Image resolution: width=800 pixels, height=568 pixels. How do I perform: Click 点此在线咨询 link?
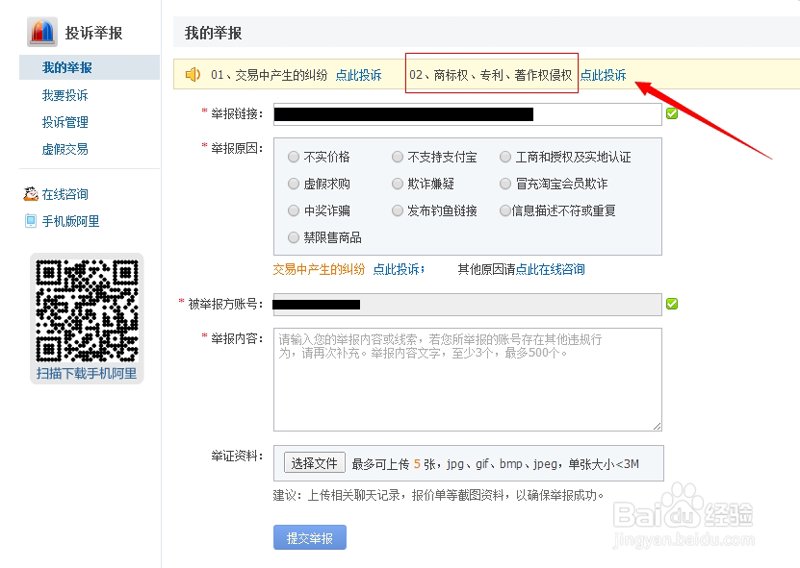click(x=550, y=269)
